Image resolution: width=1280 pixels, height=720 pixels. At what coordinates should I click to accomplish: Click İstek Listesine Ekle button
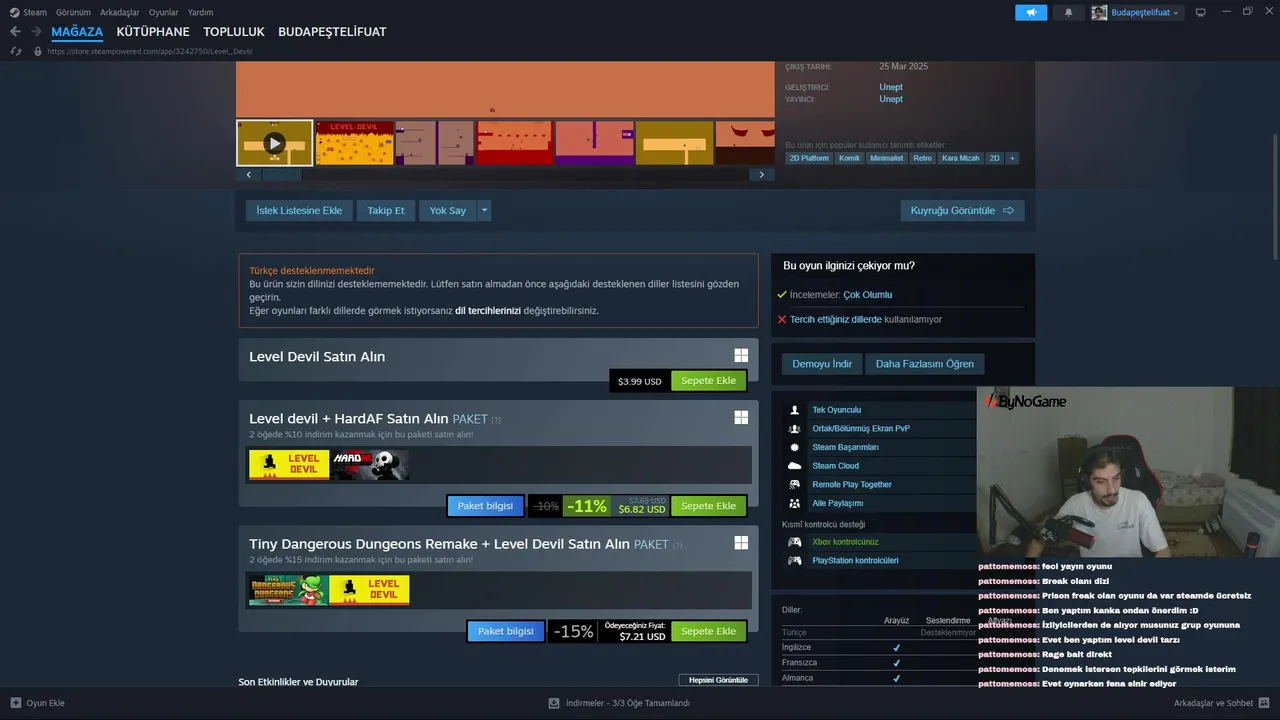(299, 211)
